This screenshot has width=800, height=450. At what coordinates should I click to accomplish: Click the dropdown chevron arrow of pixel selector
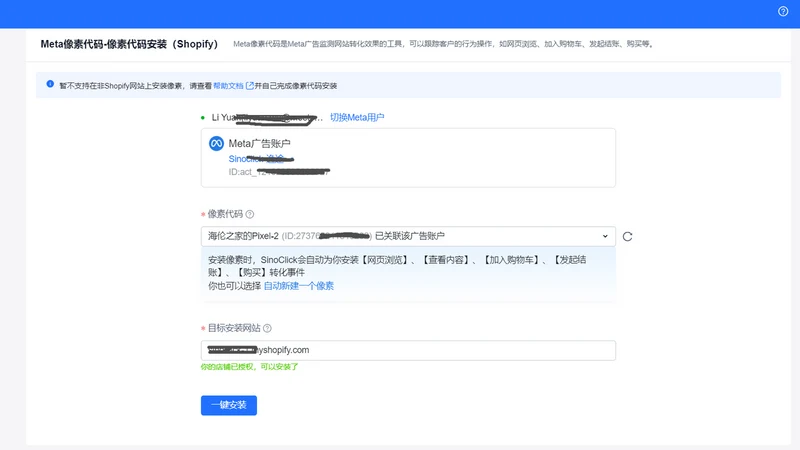pos(605,236)
